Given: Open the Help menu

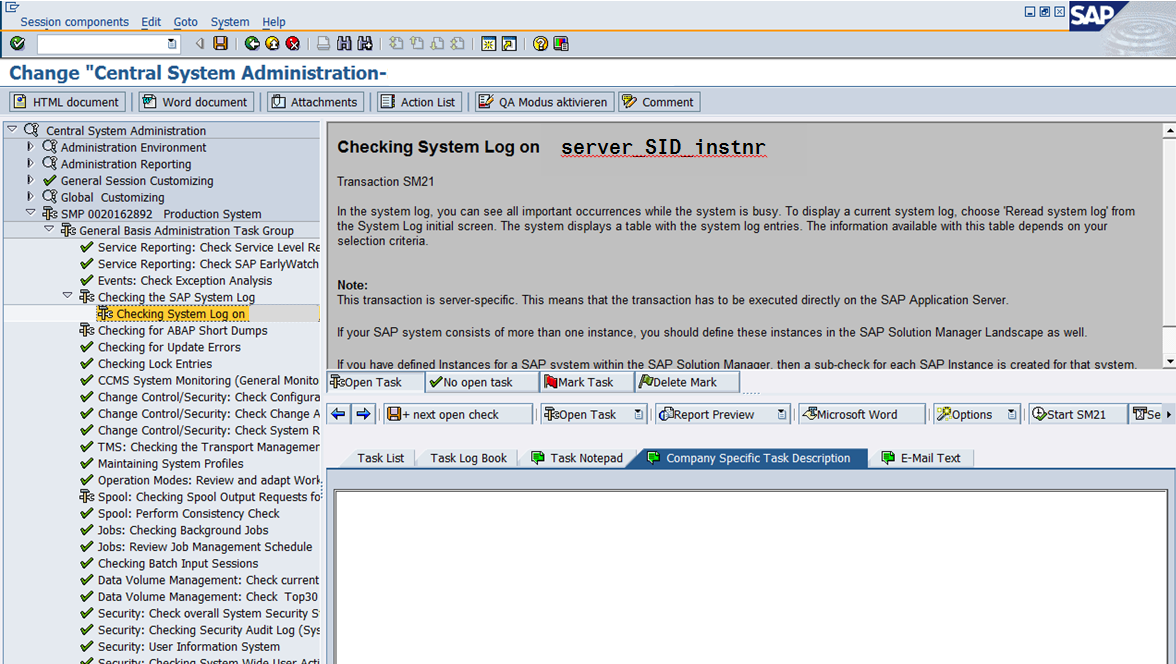Looking at the screenshot, I should [x=274, y=22].
